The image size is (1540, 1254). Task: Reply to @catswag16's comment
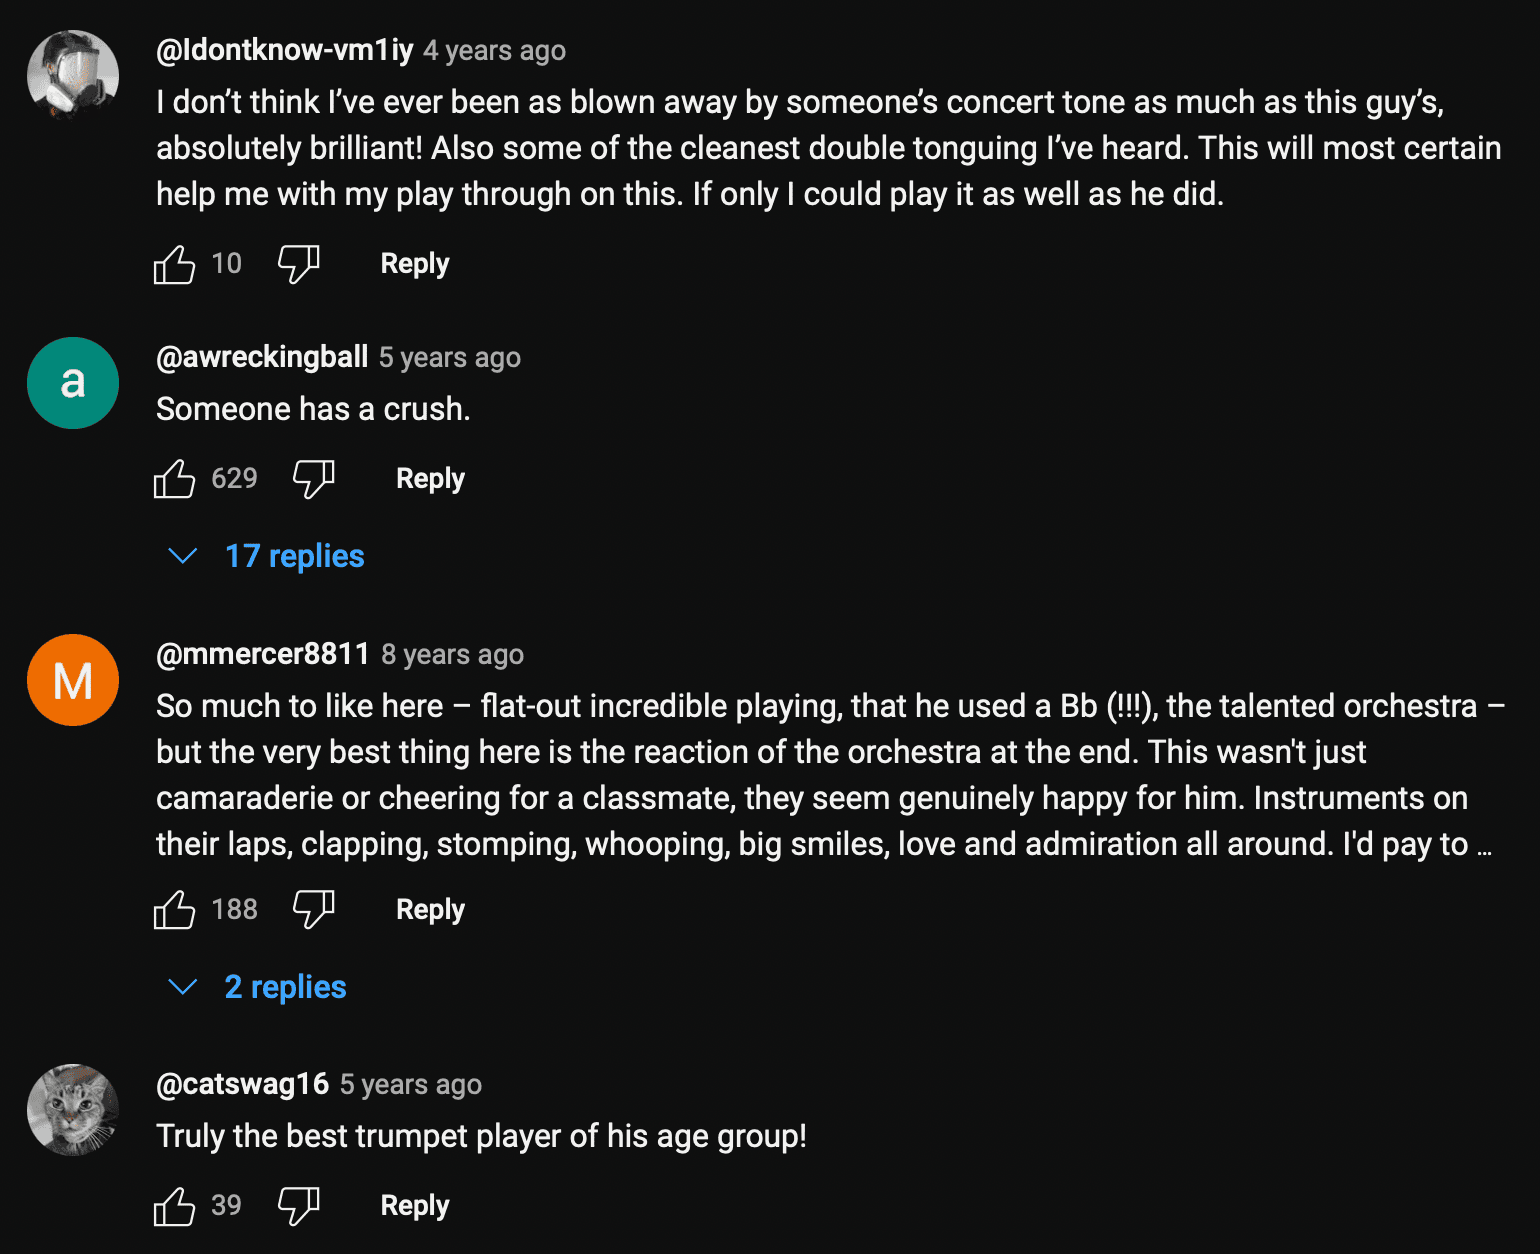(415, 1206)
